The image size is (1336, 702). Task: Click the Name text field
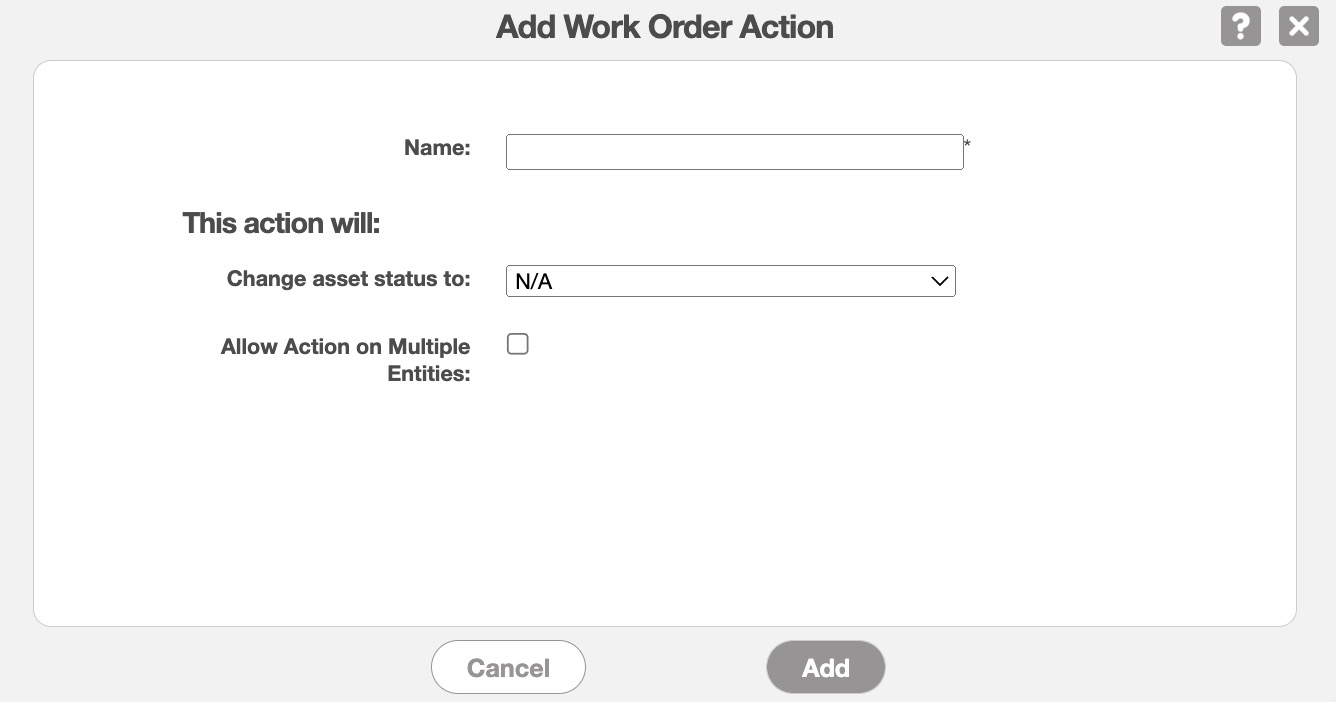point(734,152)
